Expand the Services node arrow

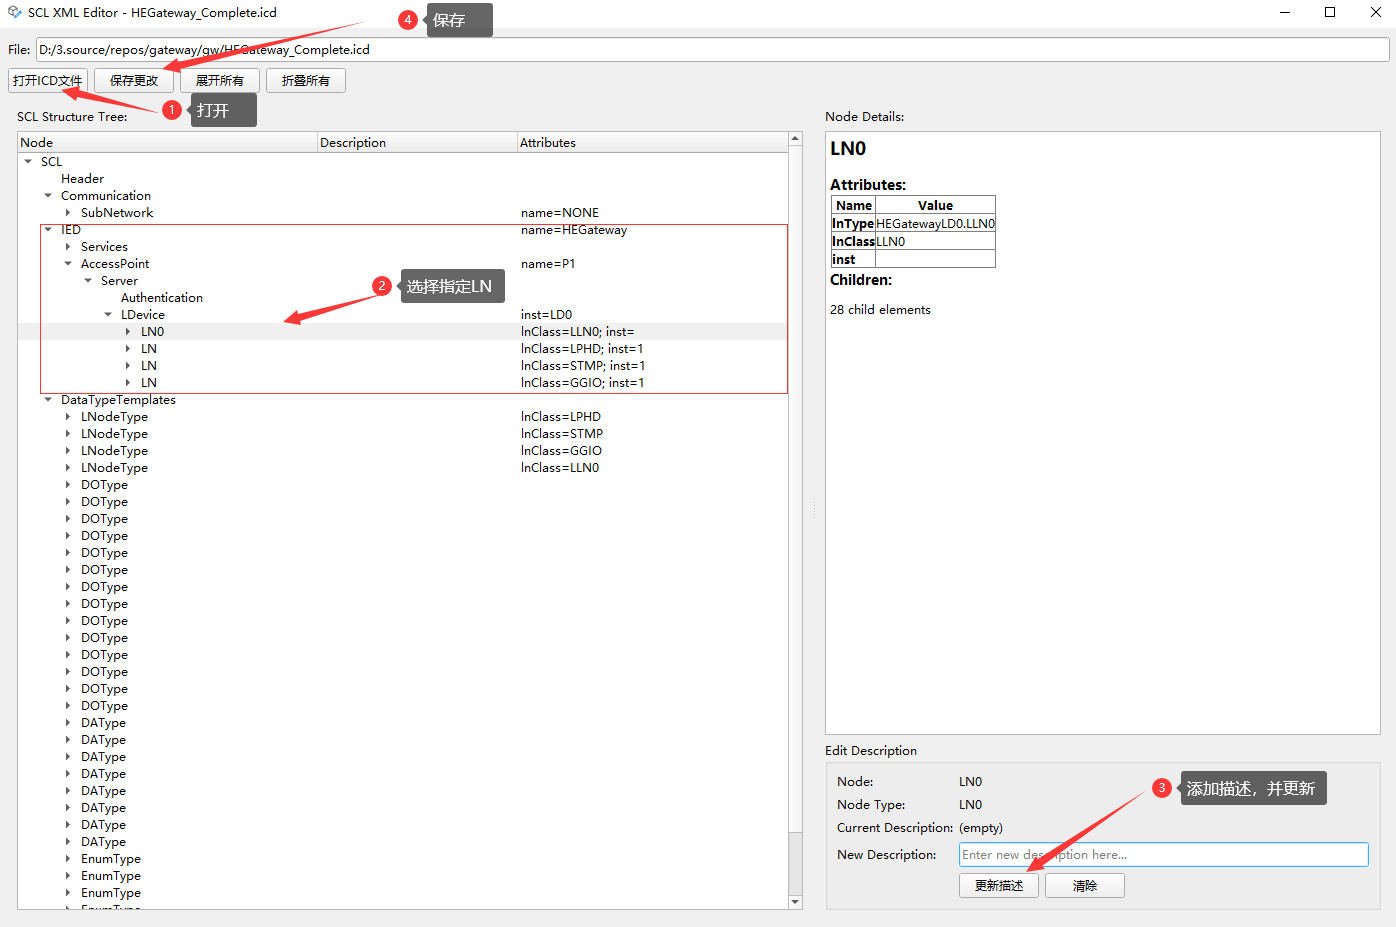click(68, 247)
